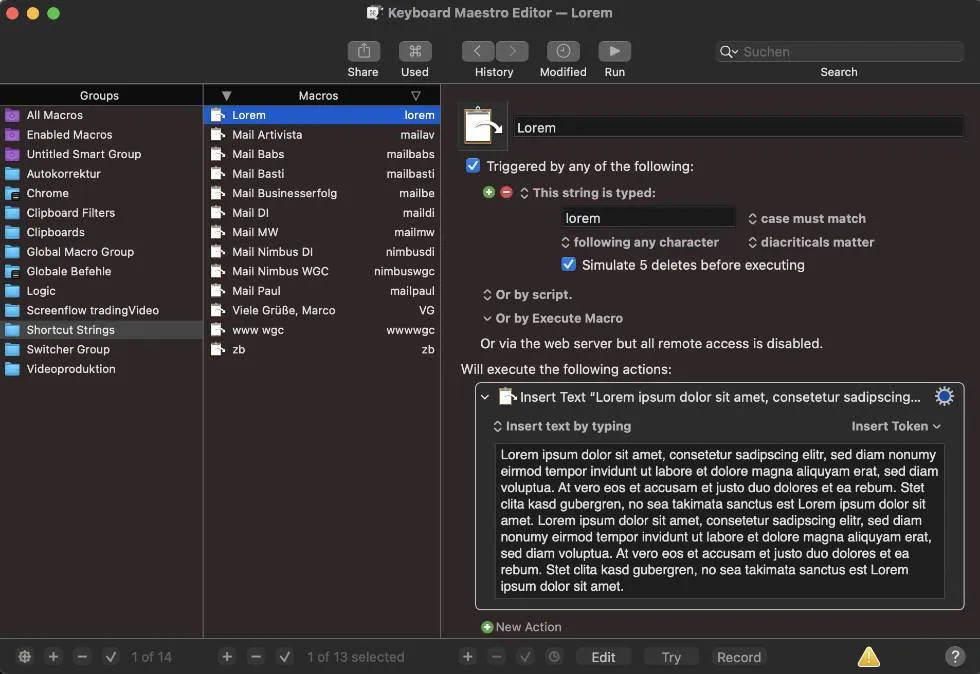Viewport: 980px width, 674px height.
Task: Open help with the question mark icon
Action: [x=955, y=657]
